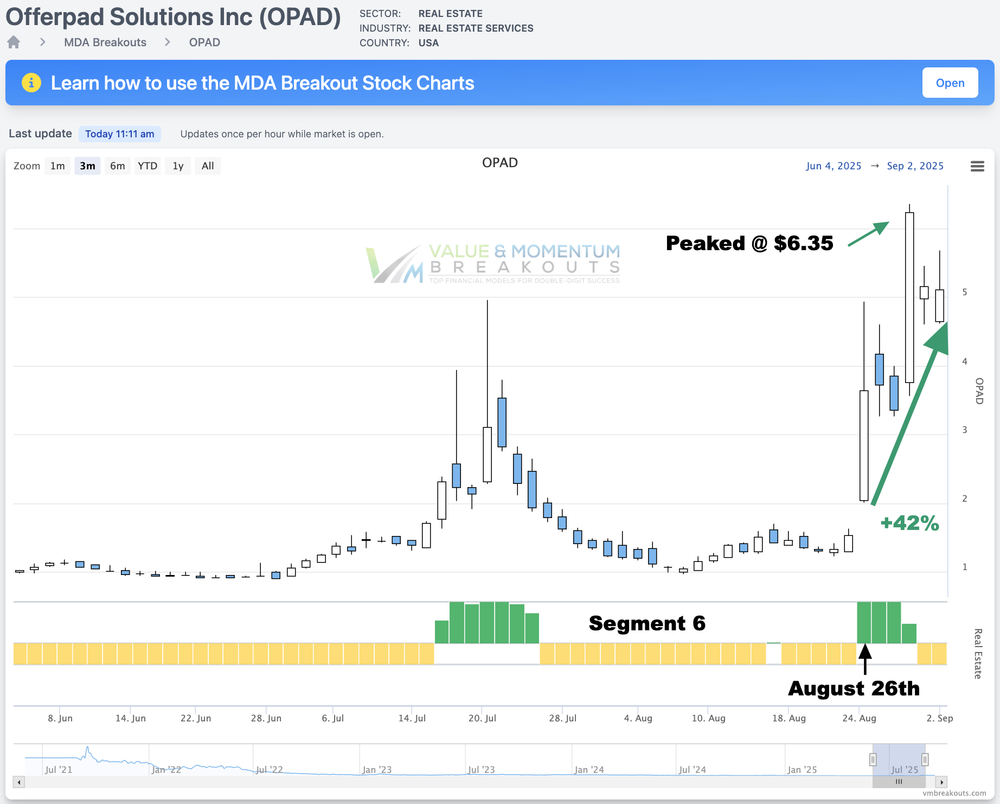Select the 3m zoom range

(88, 166)
